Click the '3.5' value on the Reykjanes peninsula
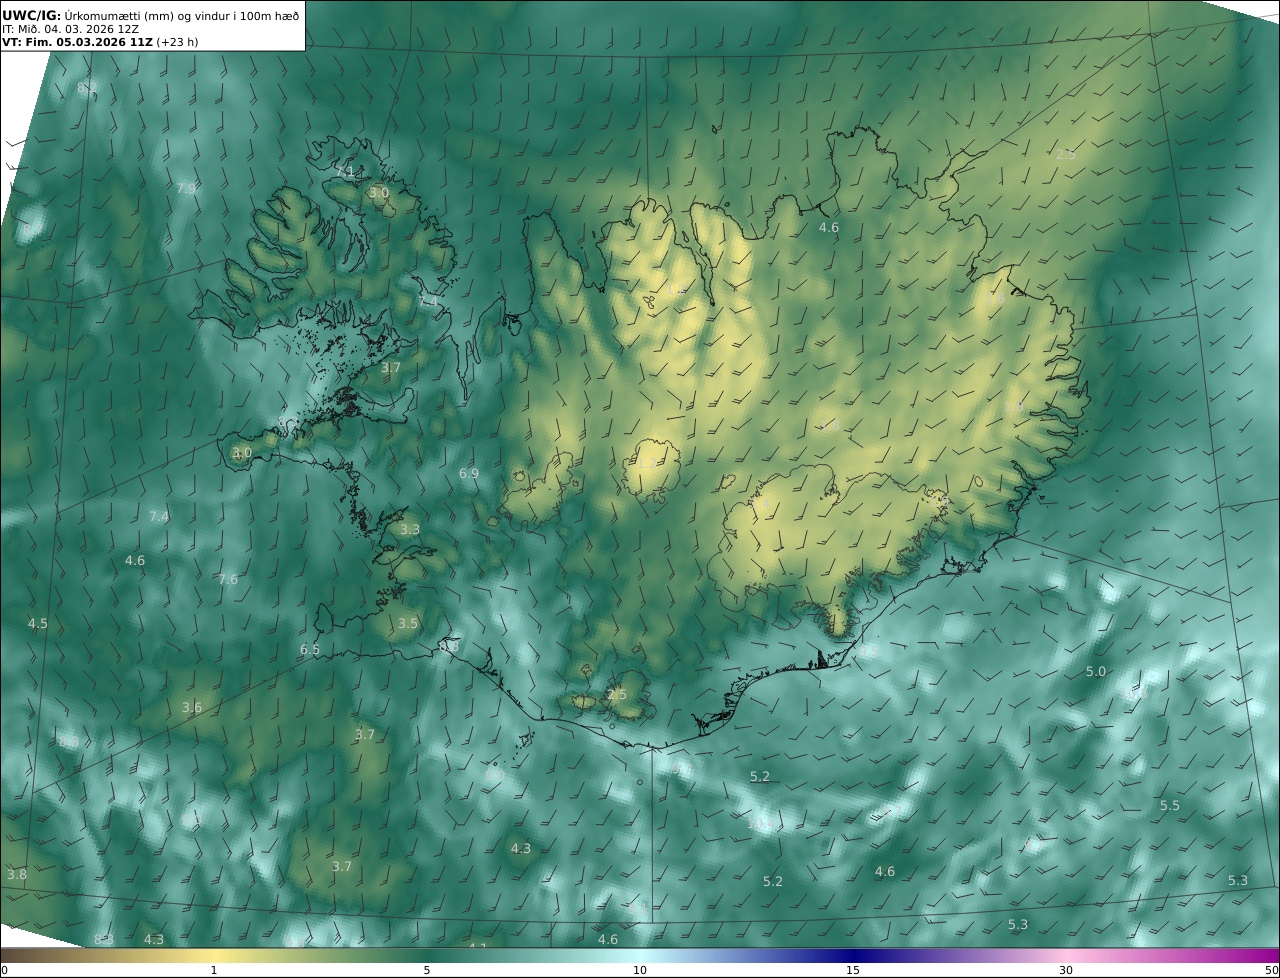 click(x=408, y=623)
